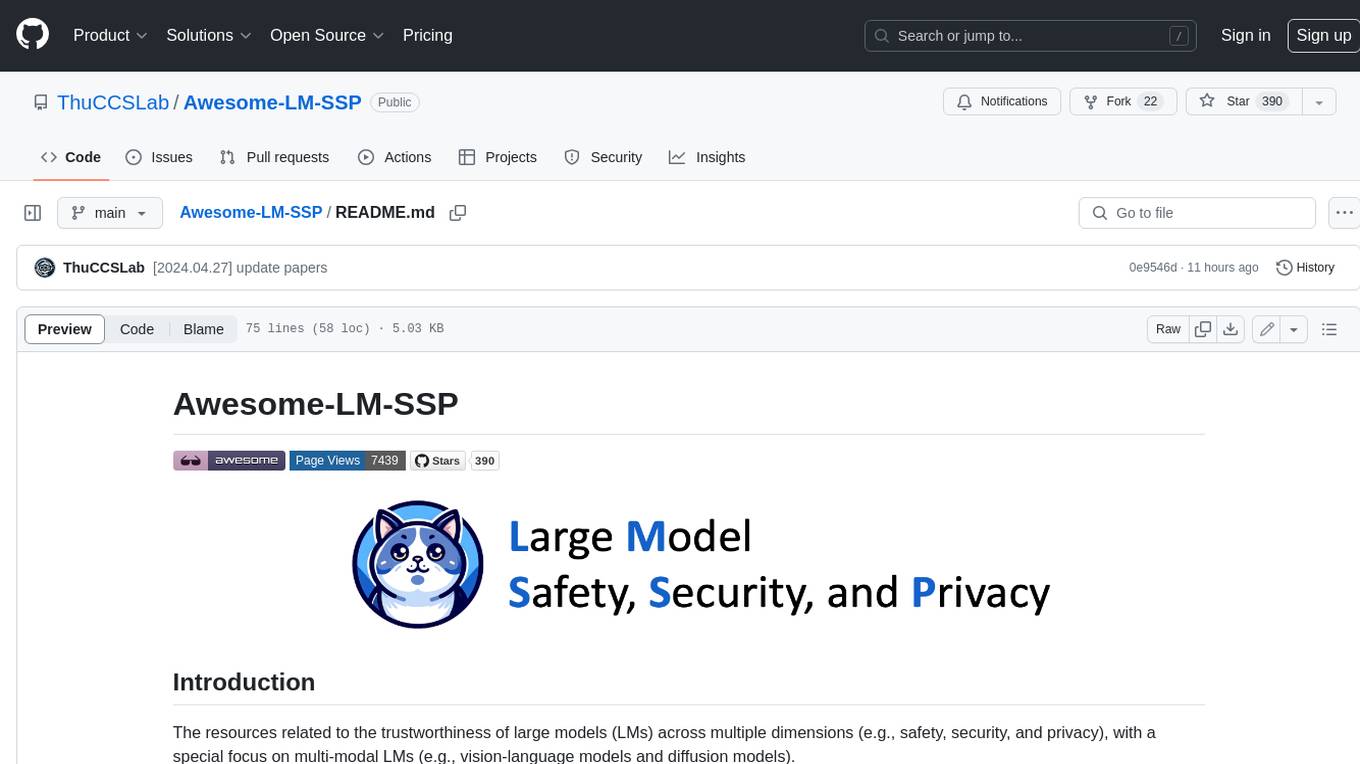
Task: Open the more file actions ellipsis button
Action: click(1344, 213)
